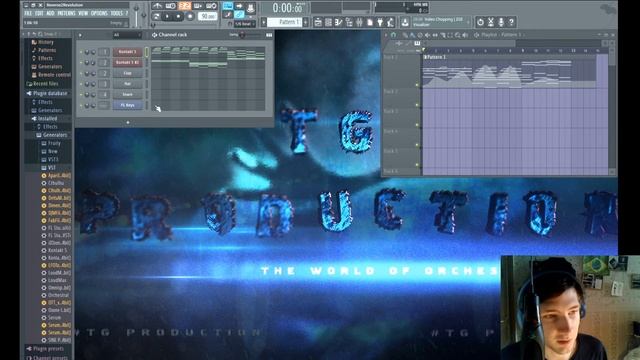The image size is (640, 360).
Task: Expand Patterns folder in browser
Action: coord(47,50)
